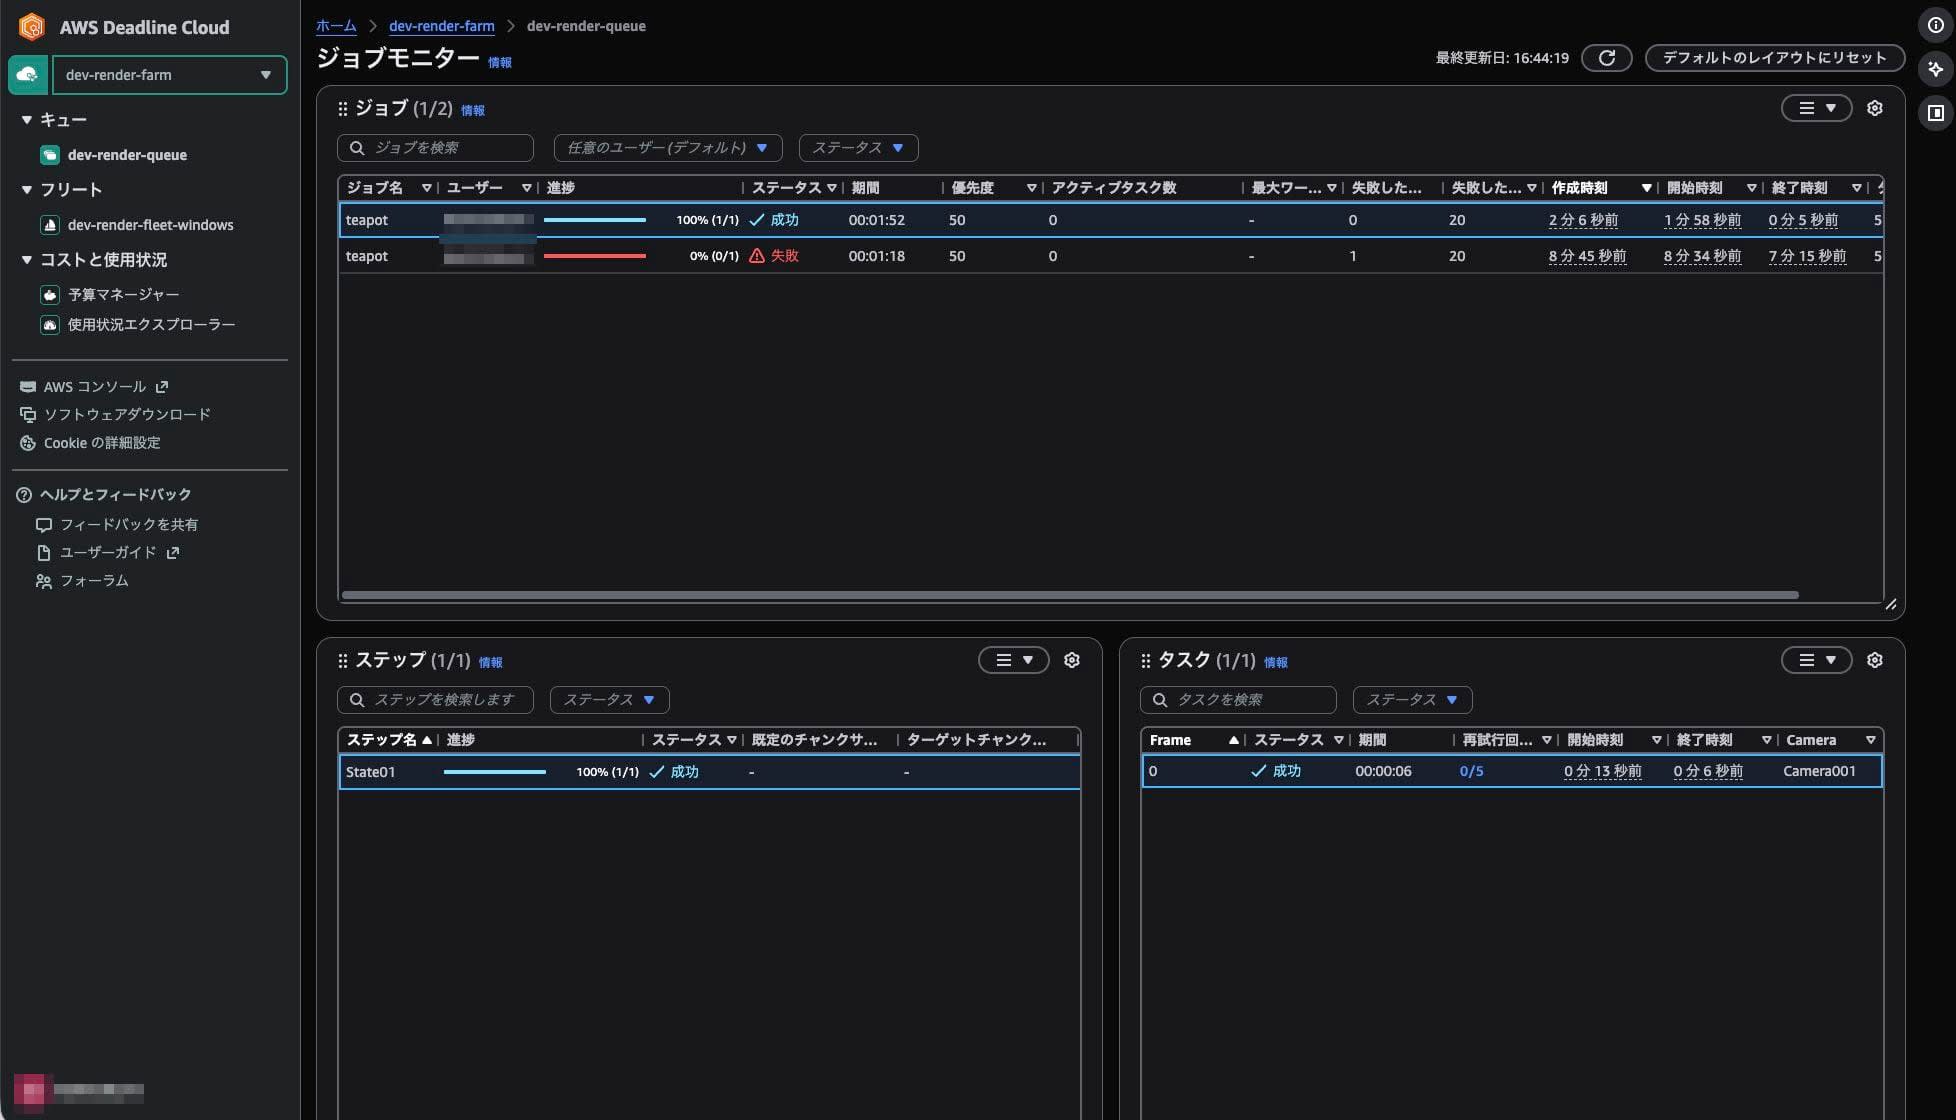Viewport: 1956px width, 1120px height.
Task: Click the queue icon beside dev-render-queue
Action: [50, 155]
